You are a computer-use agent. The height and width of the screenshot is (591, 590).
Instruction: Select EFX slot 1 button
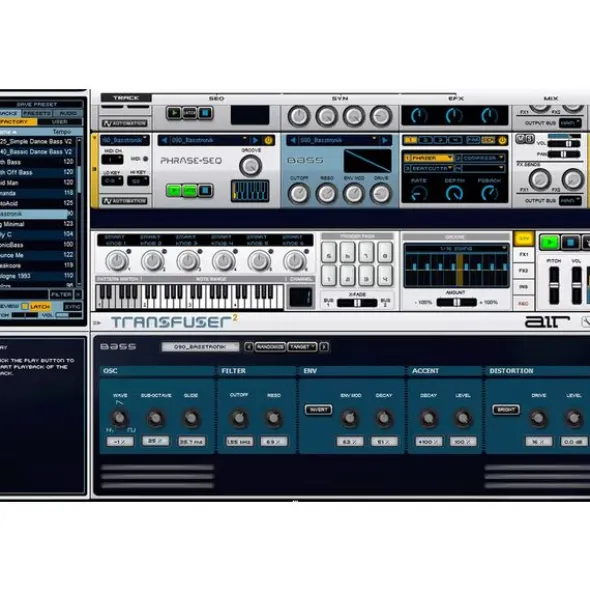point(410,141)
